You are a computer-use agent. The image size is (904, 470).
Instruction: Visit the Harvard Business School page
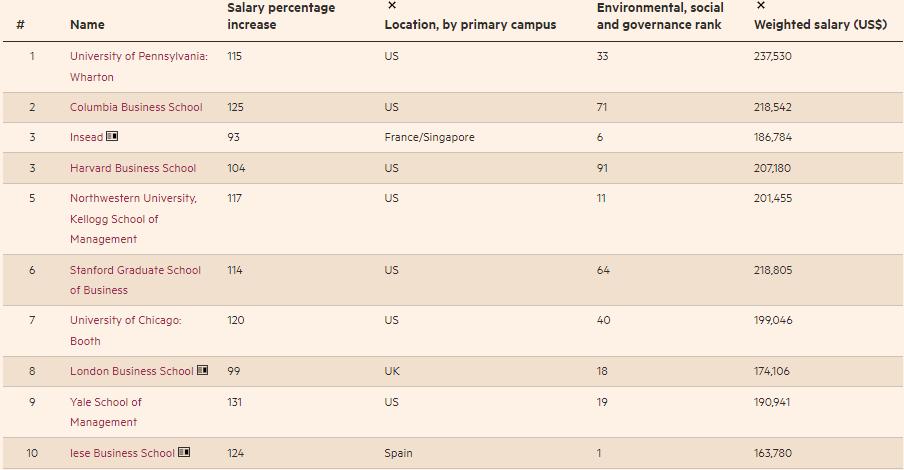tap(133, 168)
